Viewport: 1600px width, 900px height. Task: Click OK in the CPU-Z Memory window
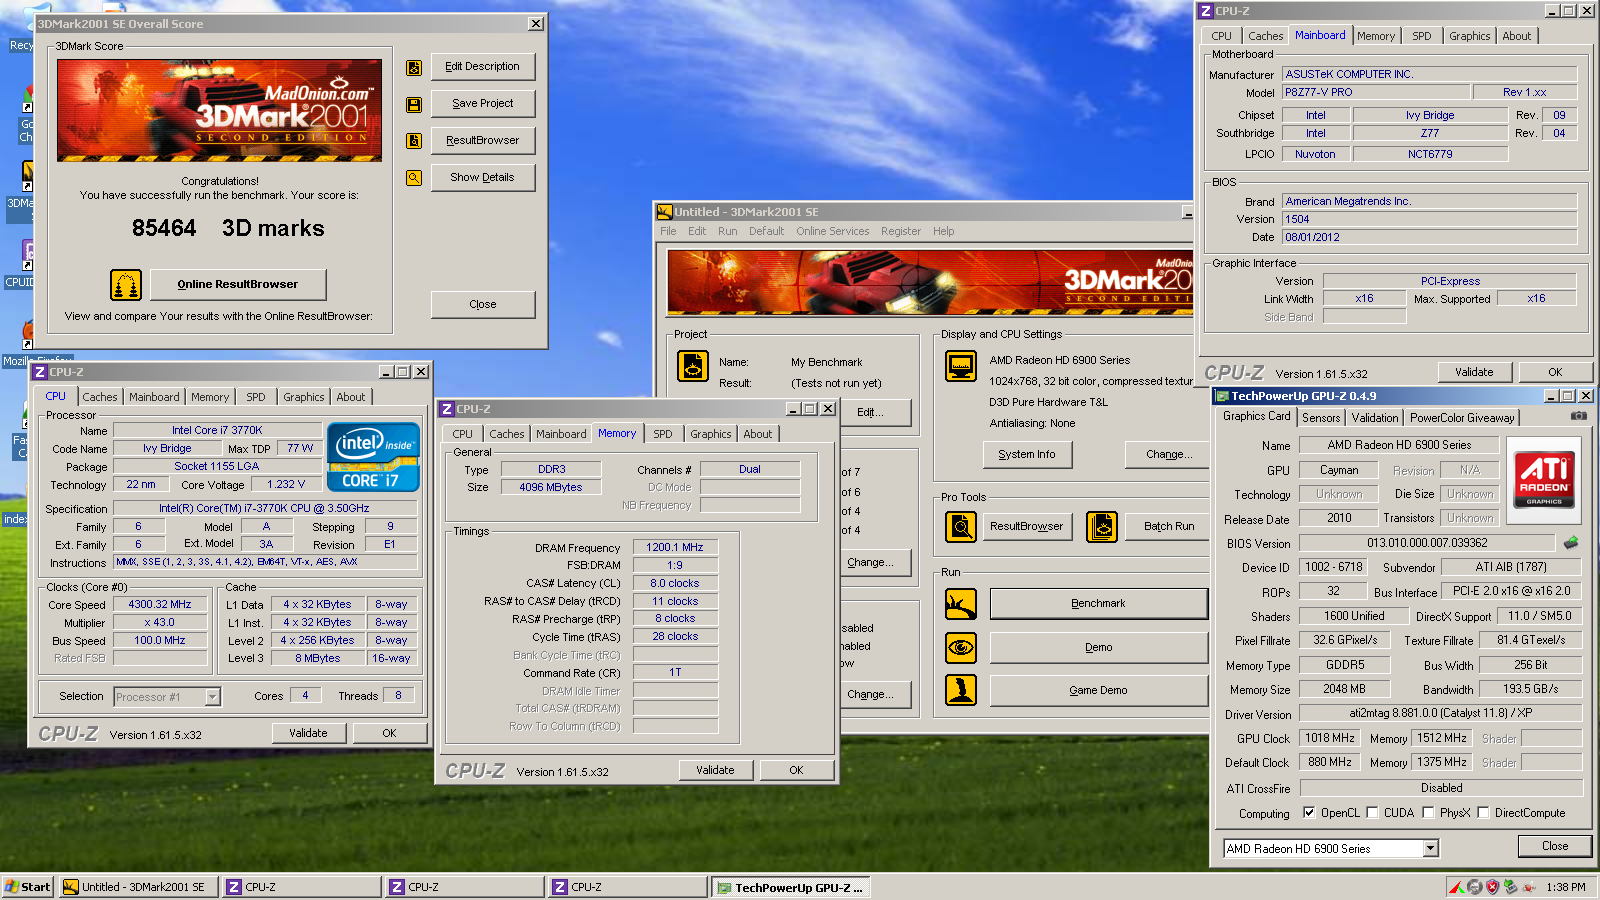click(x=796, y=770)
